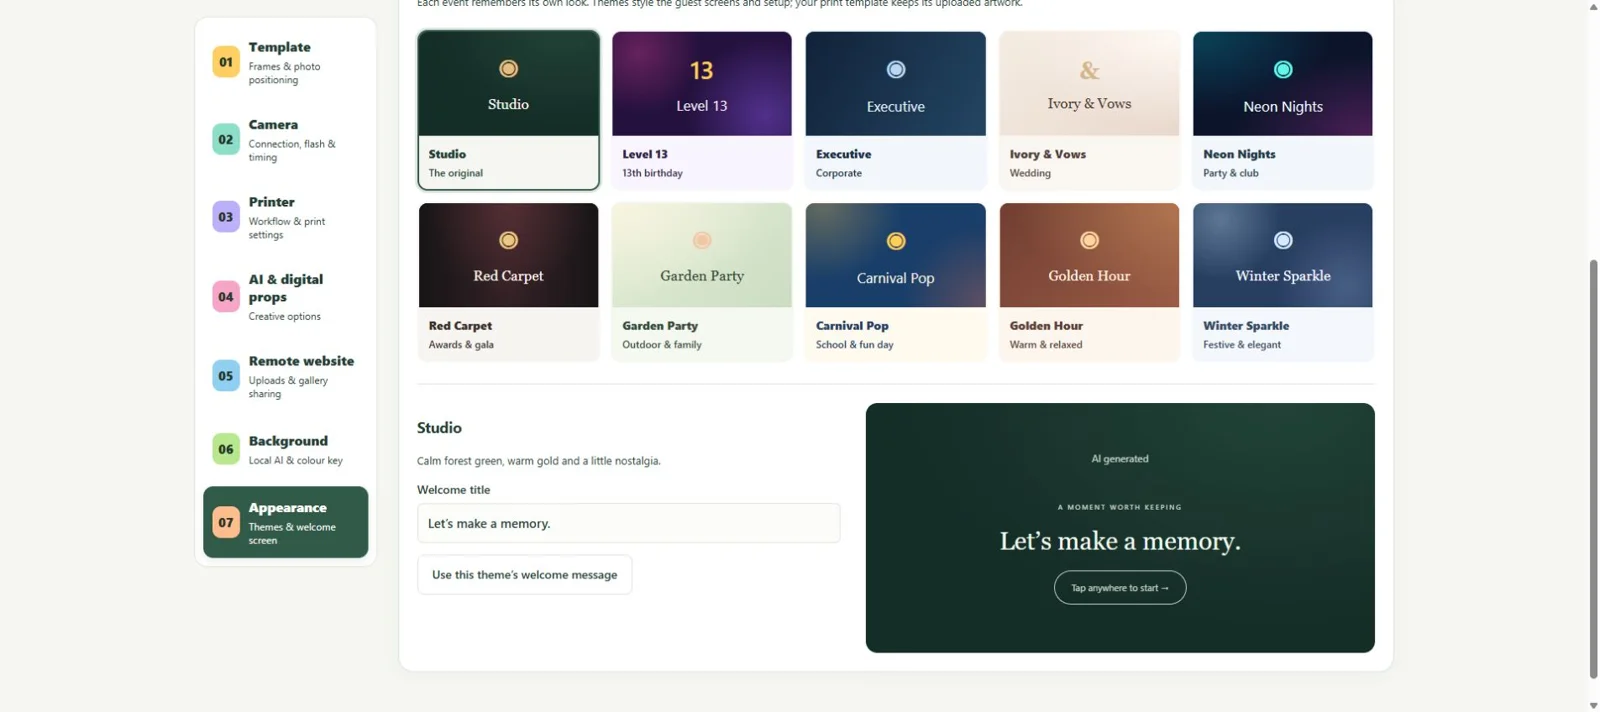Screen dimensions: 1600x712
Task: Click the 01 Template step badge
Action: 226,62
